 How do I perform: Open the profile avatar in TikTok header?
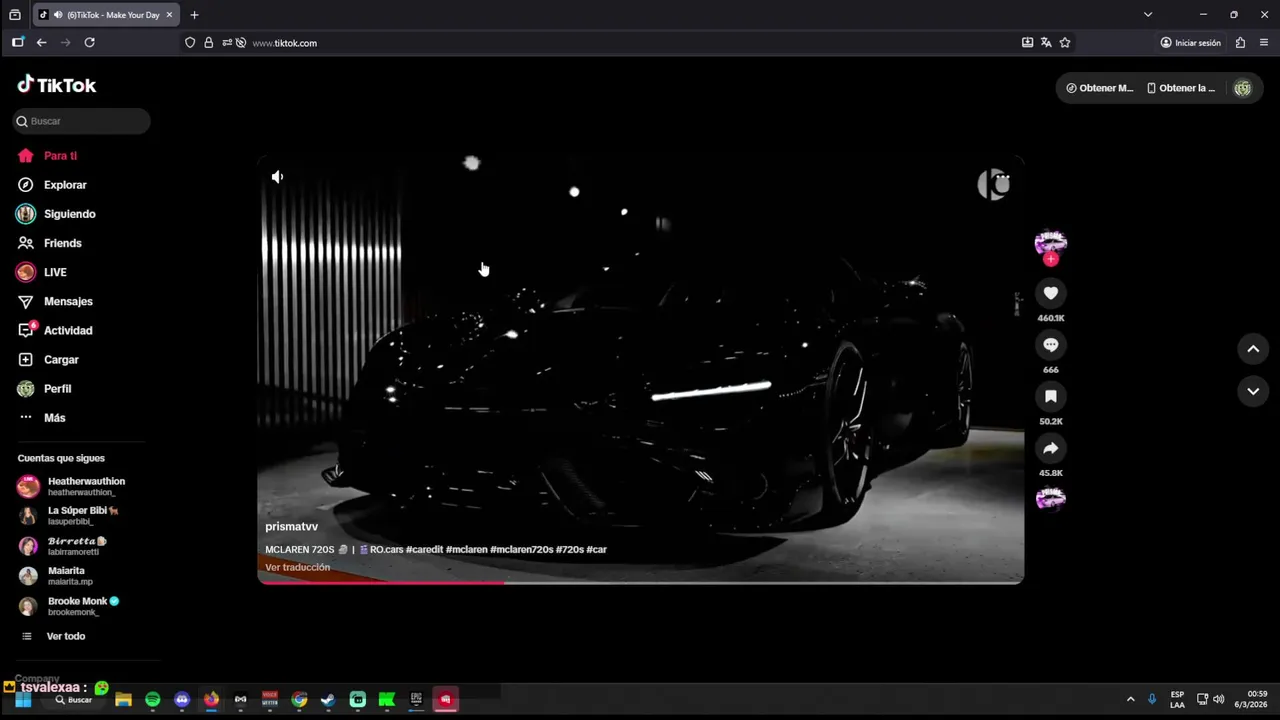tap(1242, 88)
